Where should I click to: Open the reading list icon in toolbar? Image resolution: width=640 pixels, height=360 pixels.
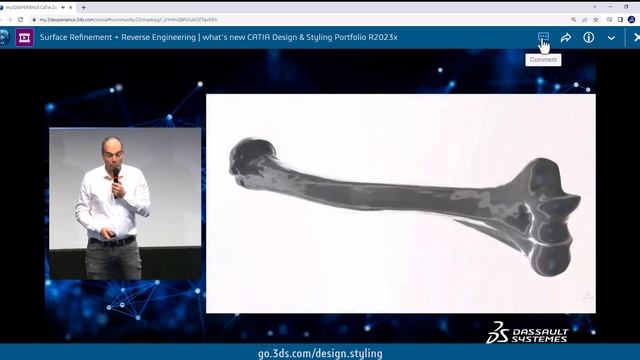(609, 20)
